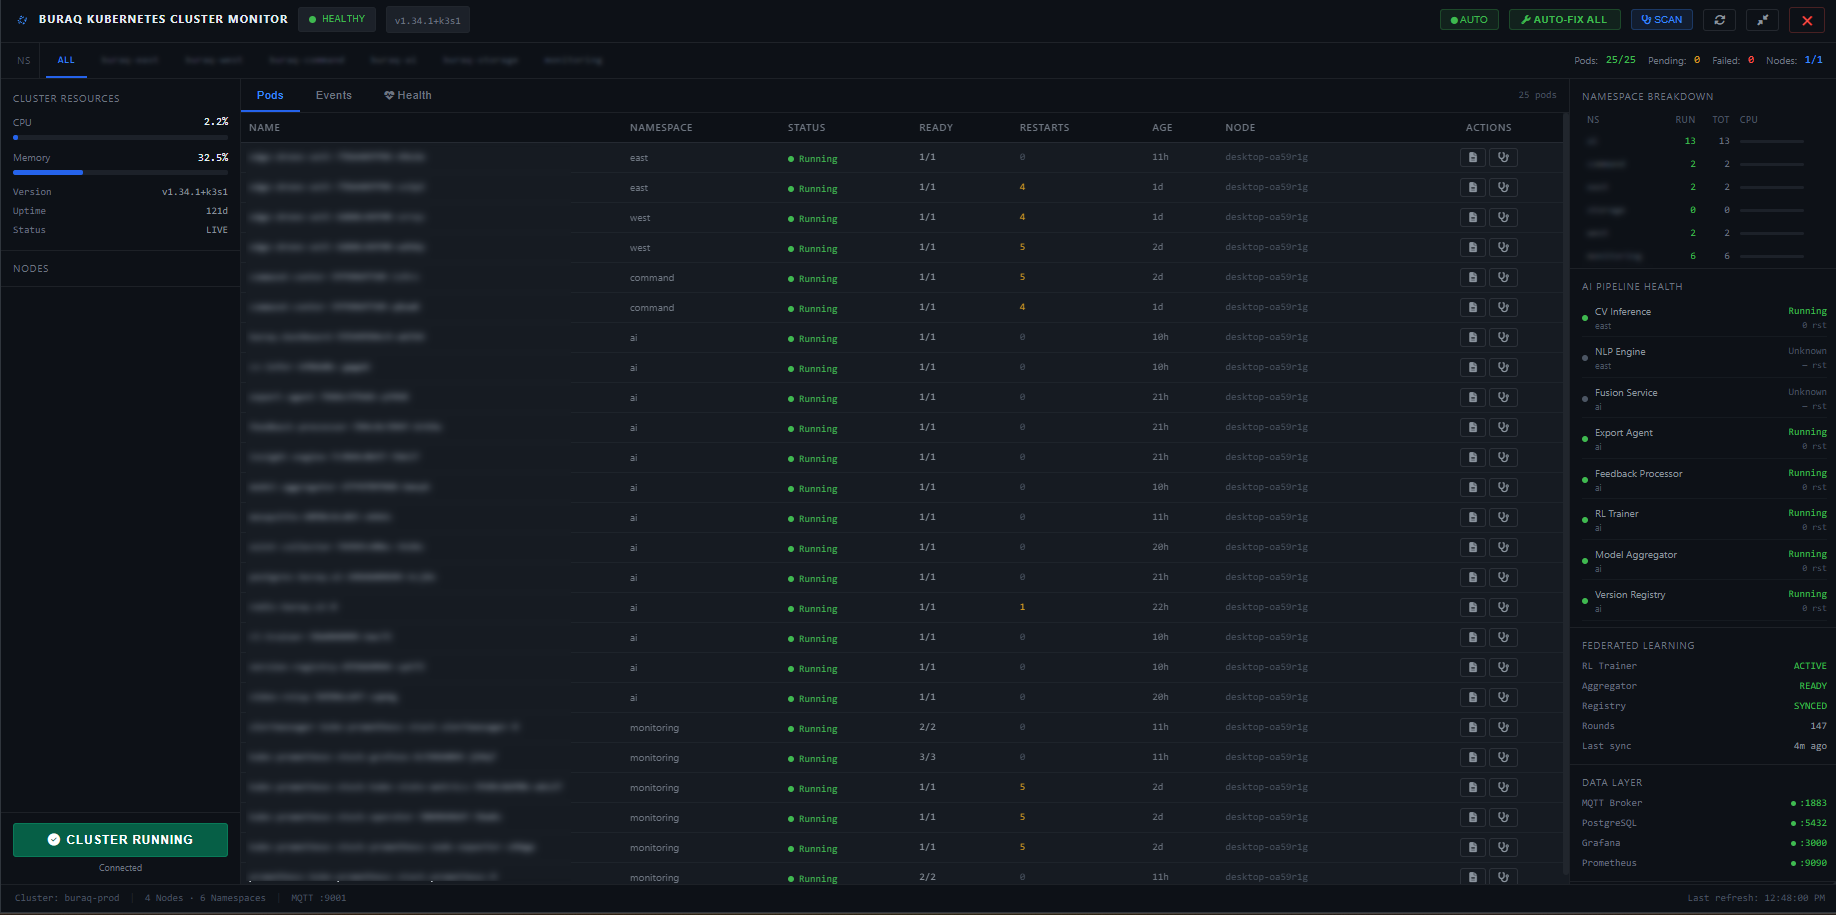The height and width of the screenshot is (915, 1836).
Task: Open logs for the first command pod
Action: tap(1471, 277)
